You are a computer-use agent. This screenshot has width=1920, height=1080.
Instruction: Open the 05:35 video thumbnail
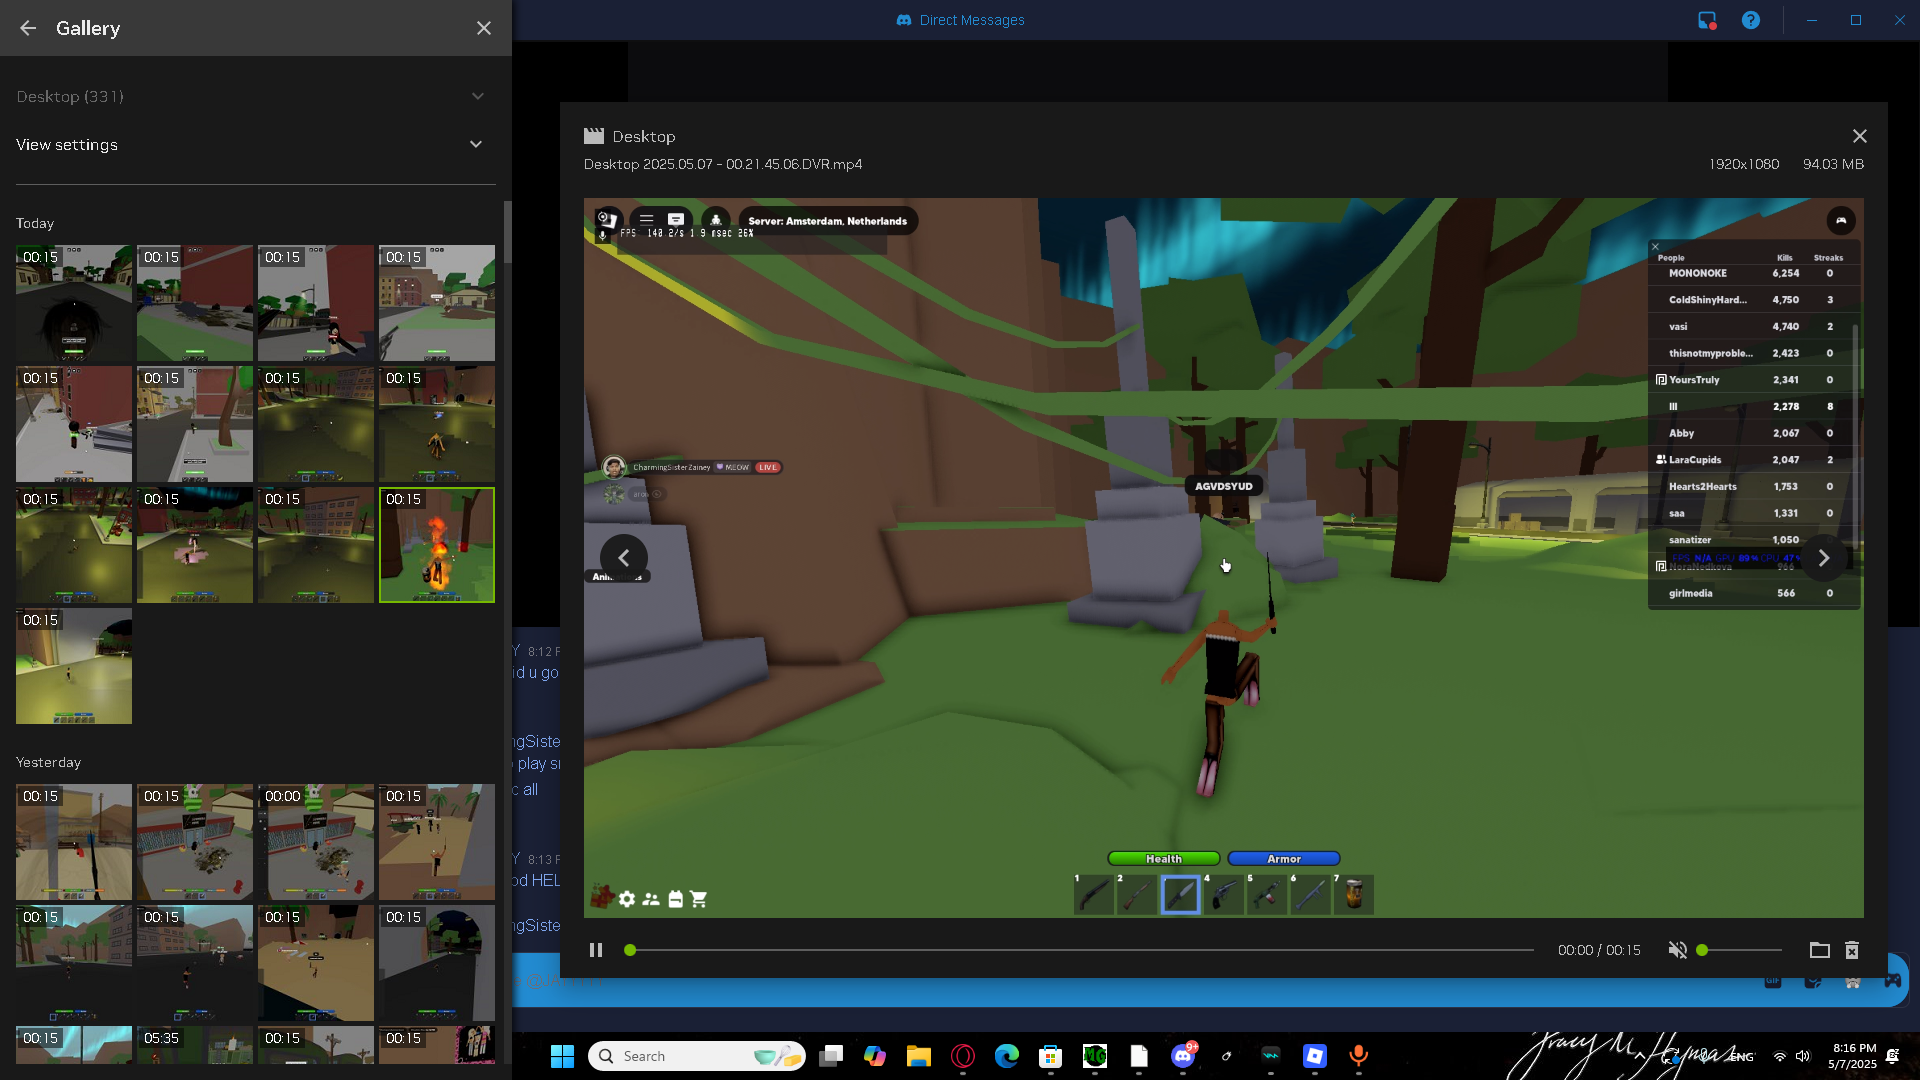[x=195, y=1045]
